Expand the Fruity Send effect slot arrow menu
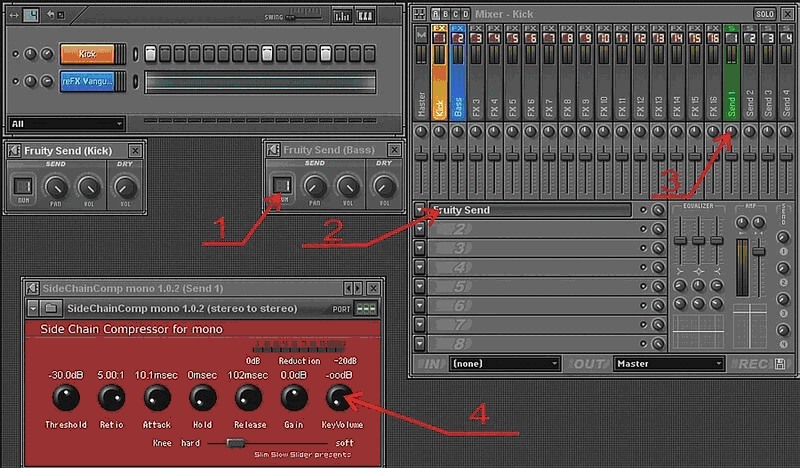This screenshot has height=468, width=800. [419, 210]
